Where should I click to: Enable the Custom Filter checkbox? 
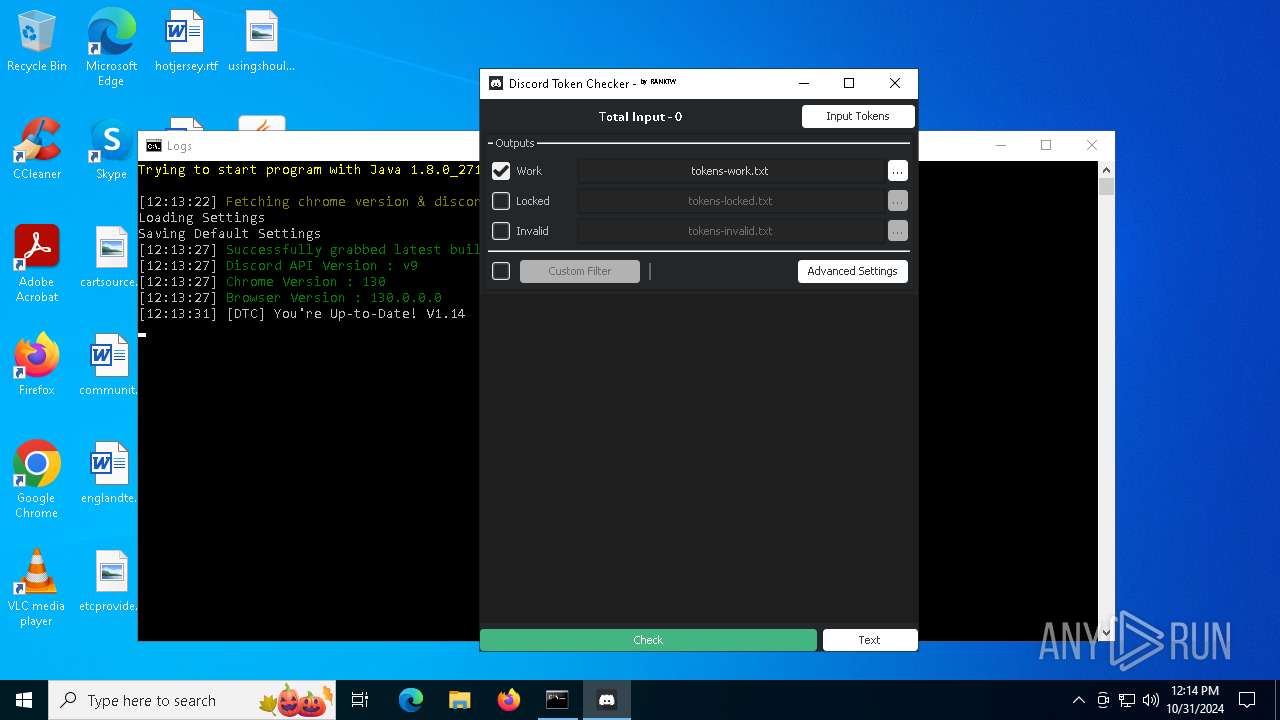[x=501, y=271]
